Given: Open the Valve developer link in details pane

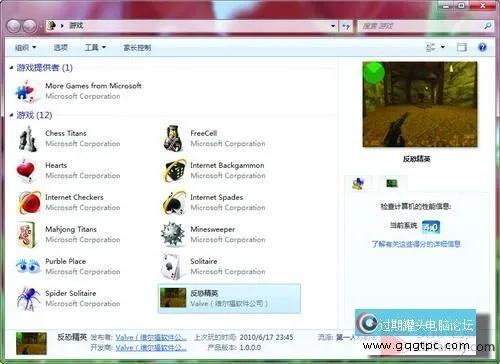Looking at the screenshot, I should (151, 348).
